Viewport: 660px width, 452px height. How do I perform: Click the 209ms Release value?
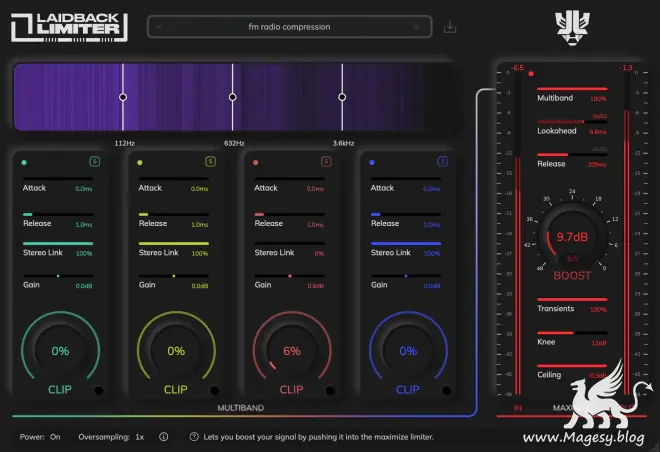pyautogui.click(x=597, y=165)
